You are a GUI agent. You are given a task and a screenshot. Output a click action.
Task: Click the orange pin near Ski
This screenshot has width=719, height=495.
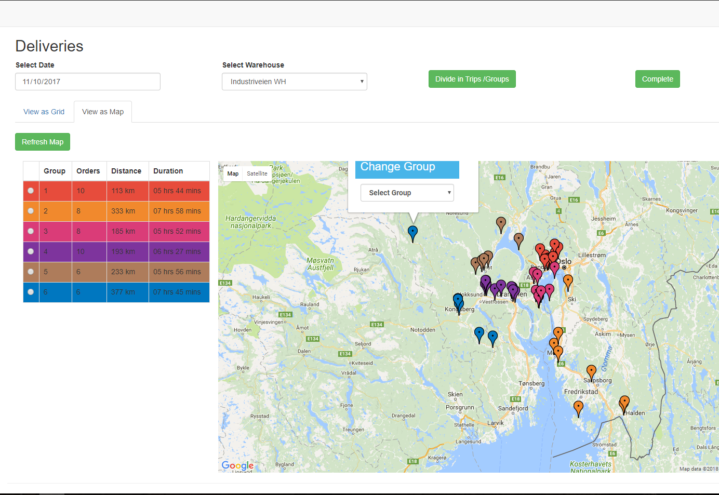(x=568, y=281)
